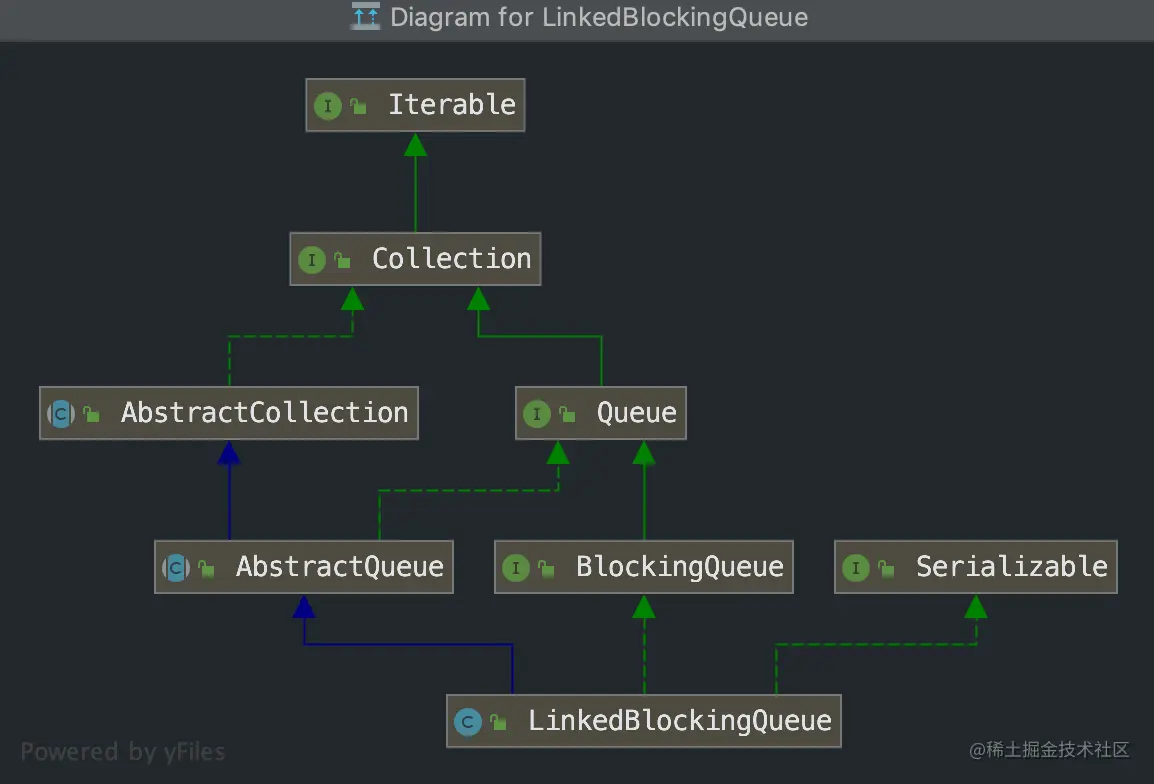Viewport: 1154px width, 784px height.
Task: Select the BlockingQueue node label
Action: click(680, 566)
